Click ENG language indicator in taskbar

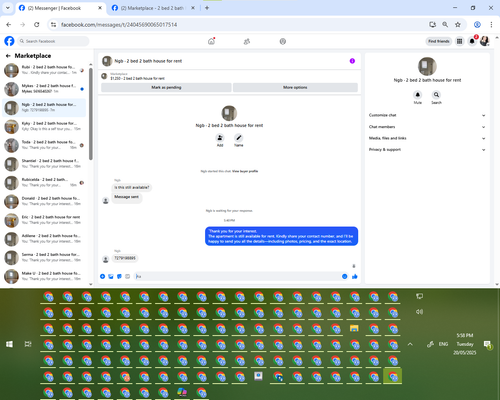[x=443, y=344]
